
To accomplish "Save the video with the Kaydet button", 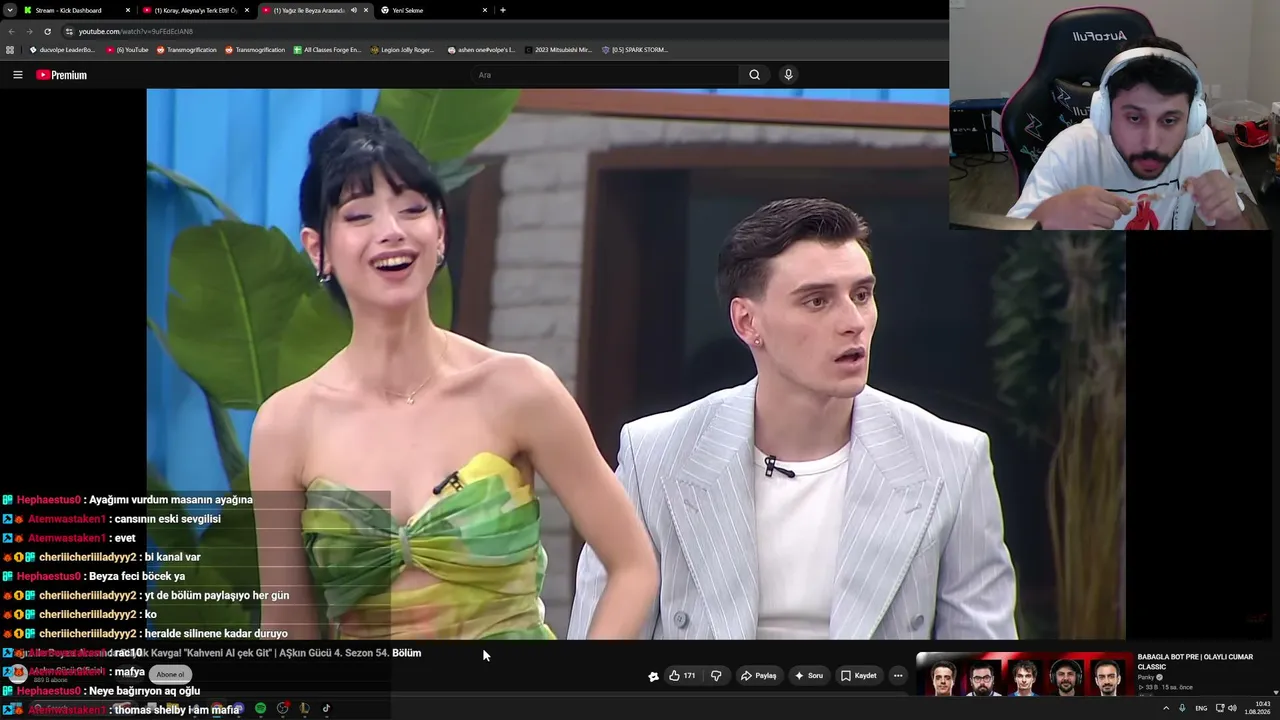I will 858,676.
